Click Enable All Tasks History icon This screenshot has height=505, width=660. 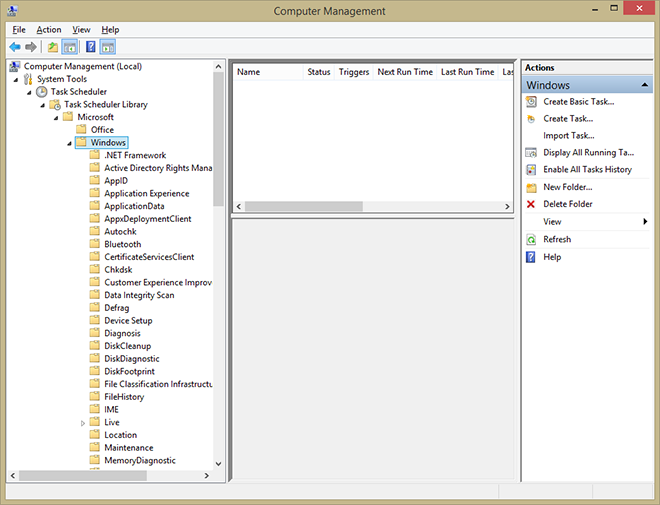(x=531, y=170)
